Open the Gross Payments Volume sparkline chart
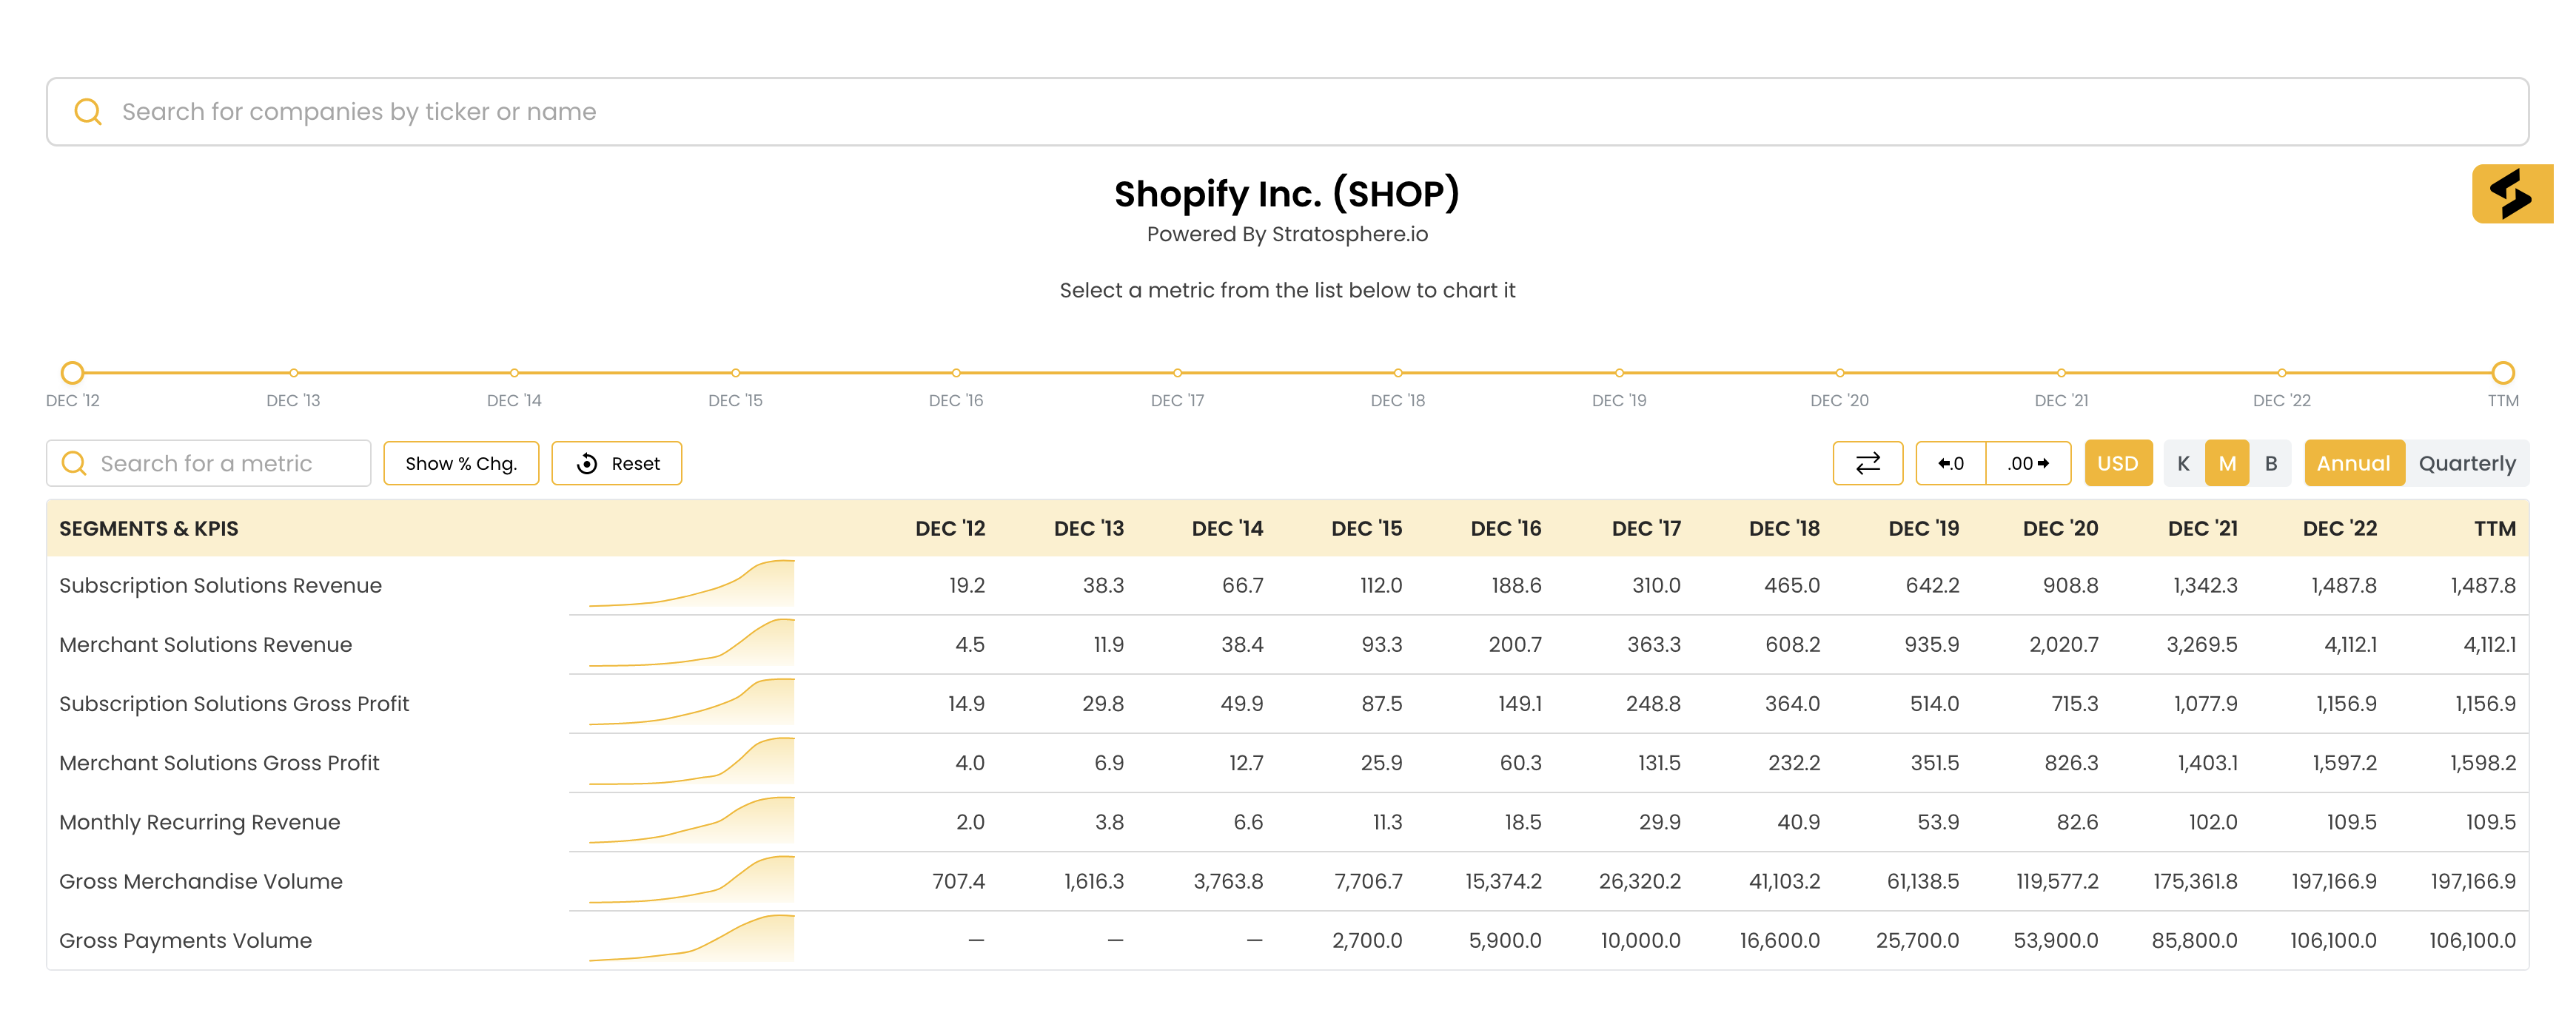This screenshot has height=1027, width=2576. coord(691,939)
